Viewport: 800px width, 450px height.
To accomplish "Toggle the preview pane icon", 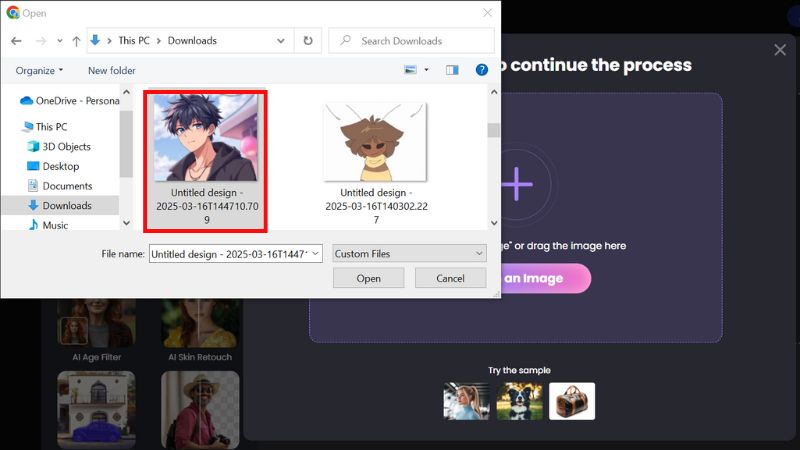I will point(452,70).
